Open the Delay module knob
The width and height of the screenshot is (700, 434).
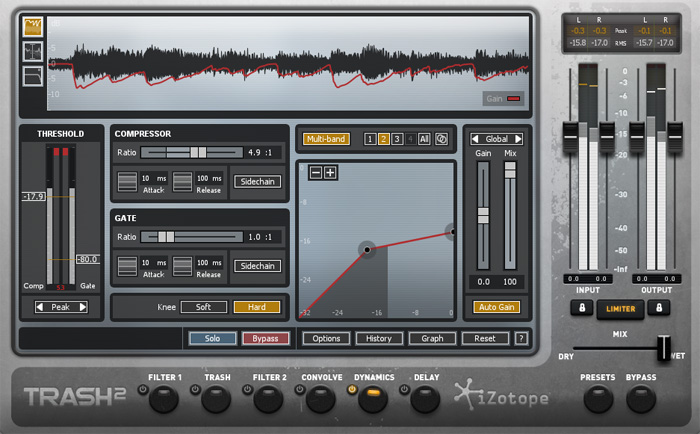coord(425,399)
